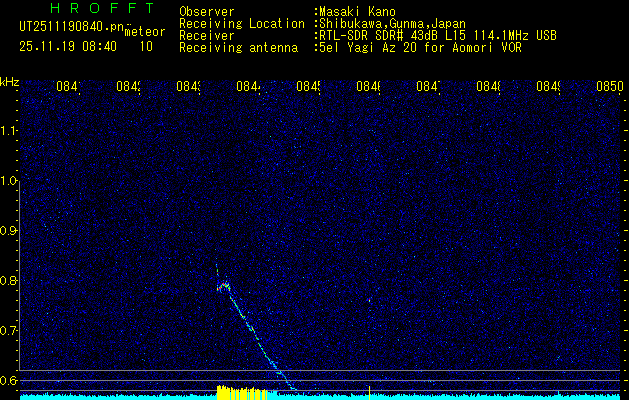Click the thin yellow spike under 0846

[369, 392]
